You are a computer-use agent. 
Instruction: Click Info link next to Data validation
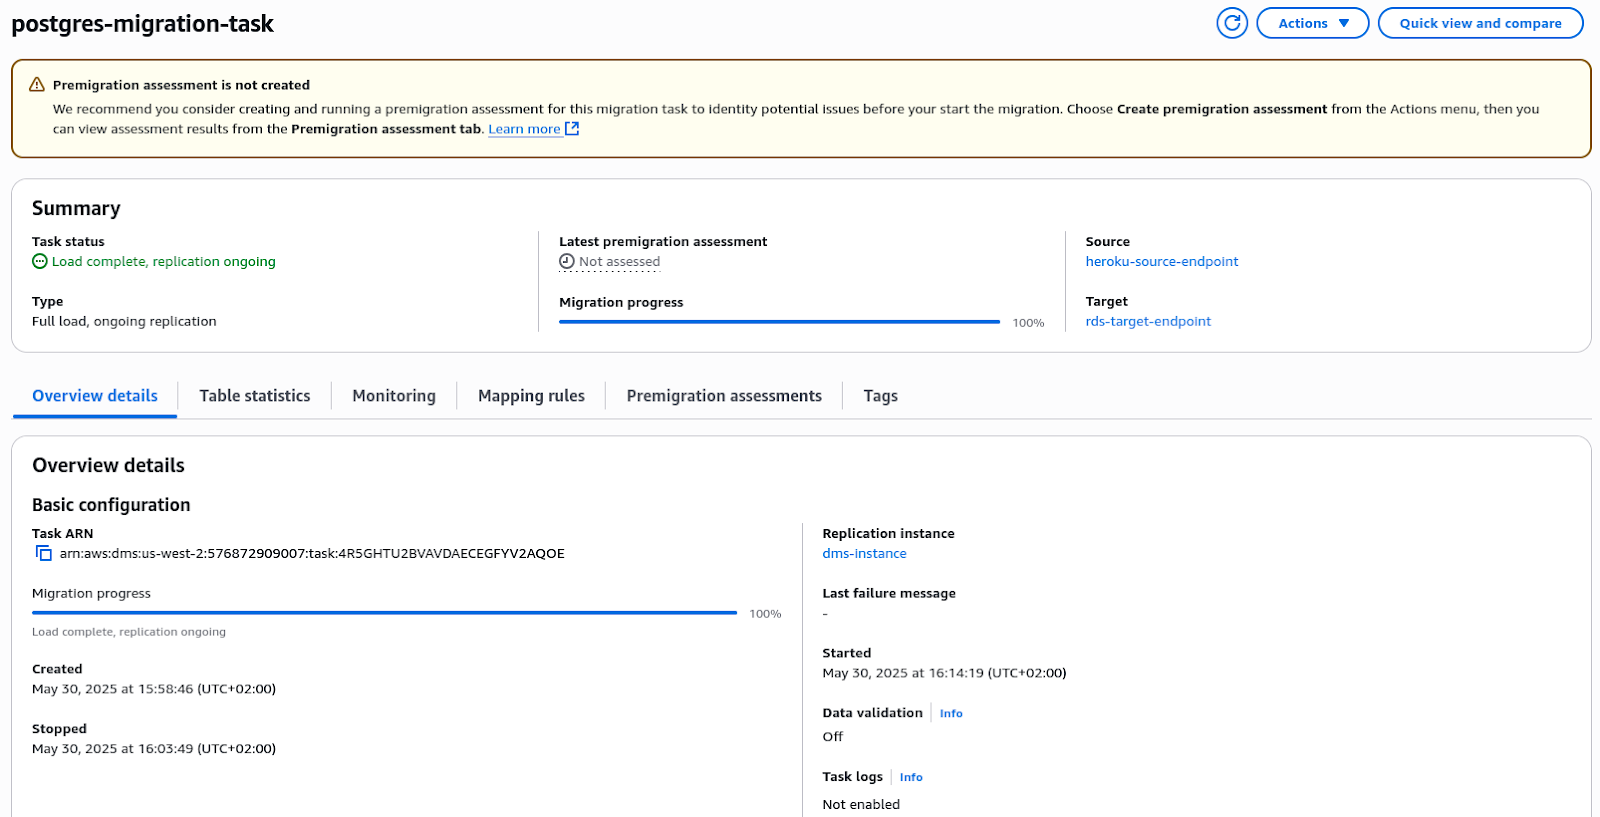click(951, 714)
